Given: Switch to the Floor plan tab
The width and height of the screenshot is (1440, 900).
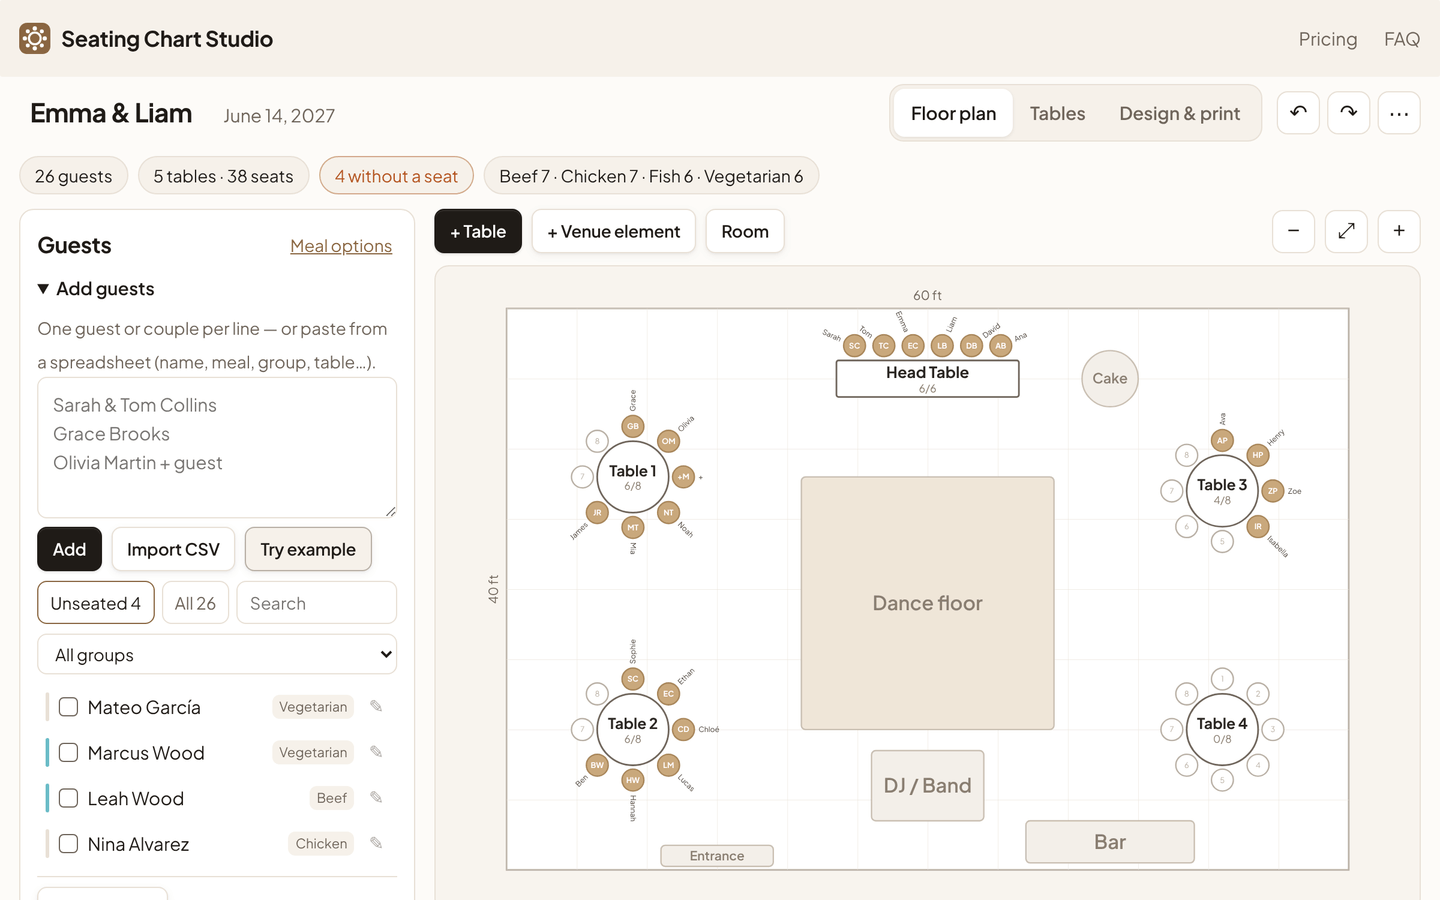Looking at the screenshot, I should (x=953, y=113).
